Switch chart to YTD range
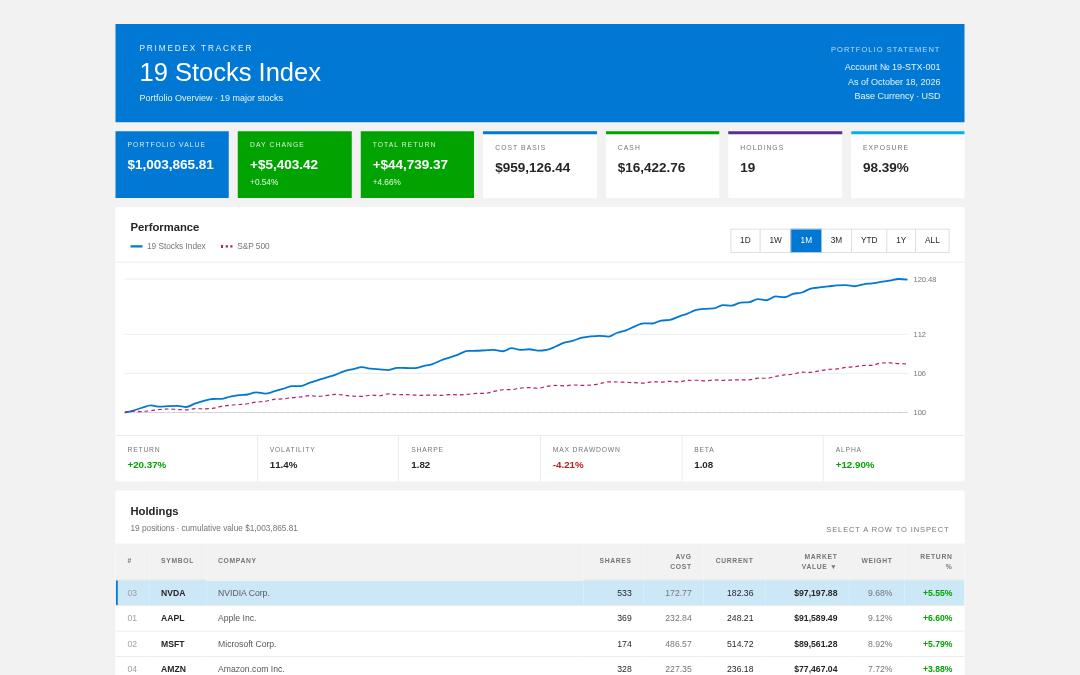The height and width of the screenshot is (675, 1080). pyautogui.click(x=869, y=240)
